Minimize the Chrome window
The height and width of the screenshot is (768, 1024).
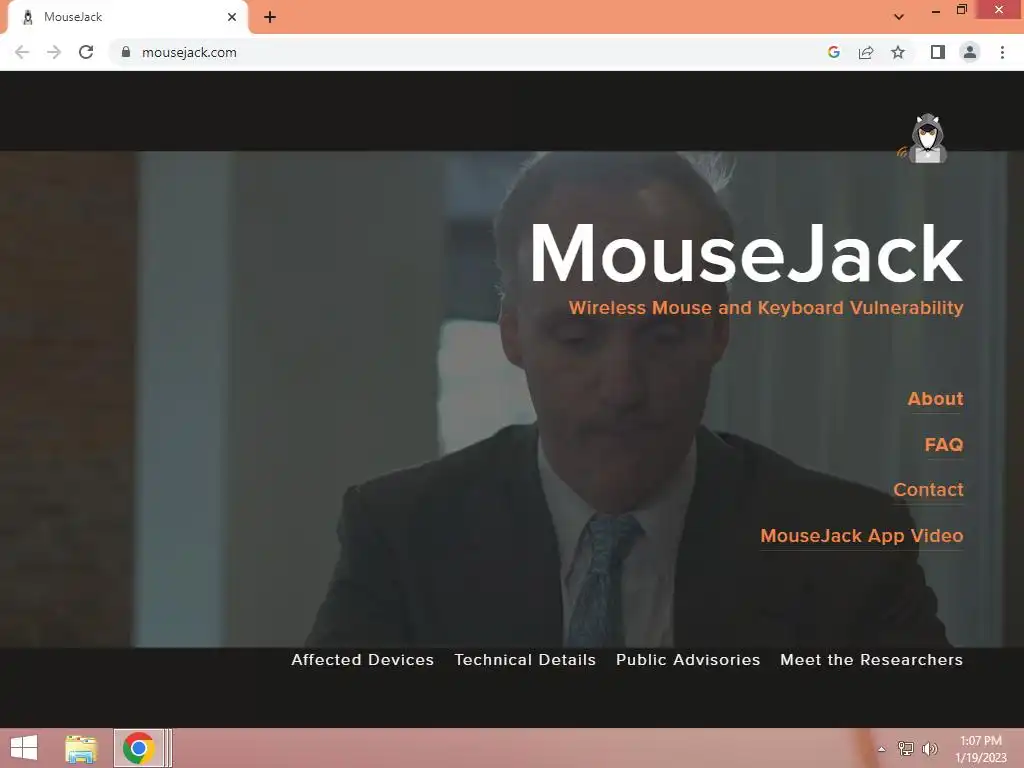click(x=936, y=11)
